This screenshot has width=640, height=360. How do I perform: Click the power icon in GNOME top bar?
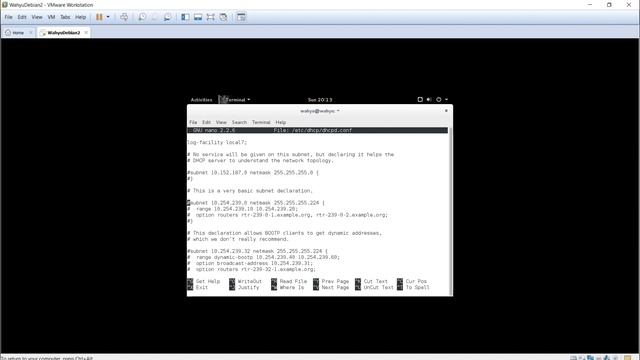[439, 100]
